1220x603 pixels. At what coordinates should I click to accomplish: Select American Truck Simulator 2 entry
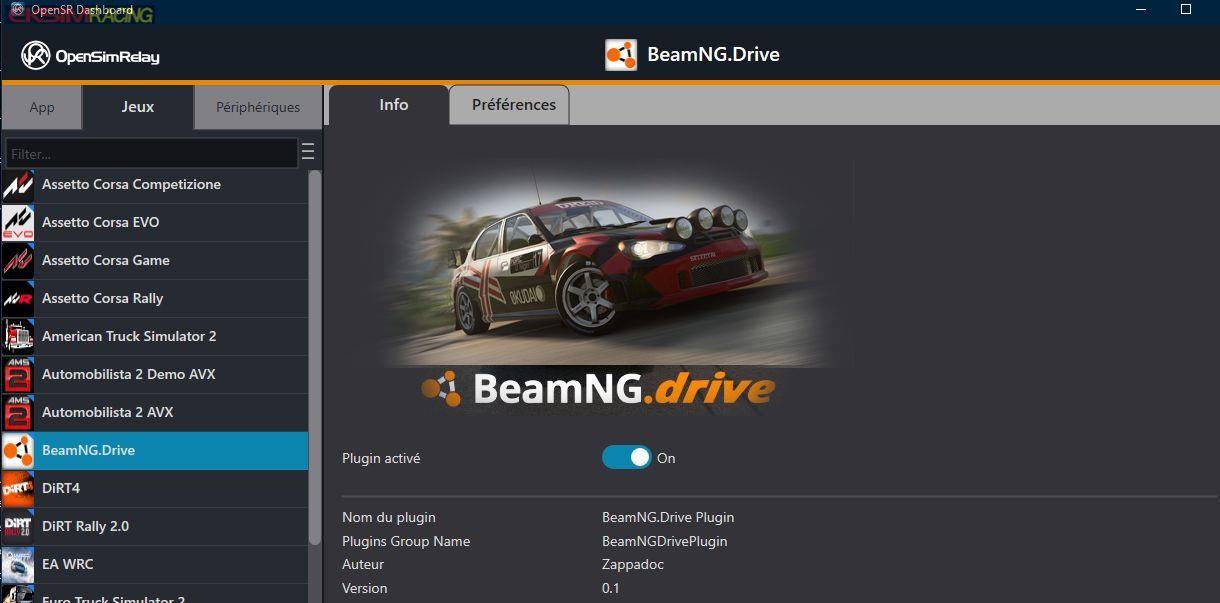click(155, 337)
